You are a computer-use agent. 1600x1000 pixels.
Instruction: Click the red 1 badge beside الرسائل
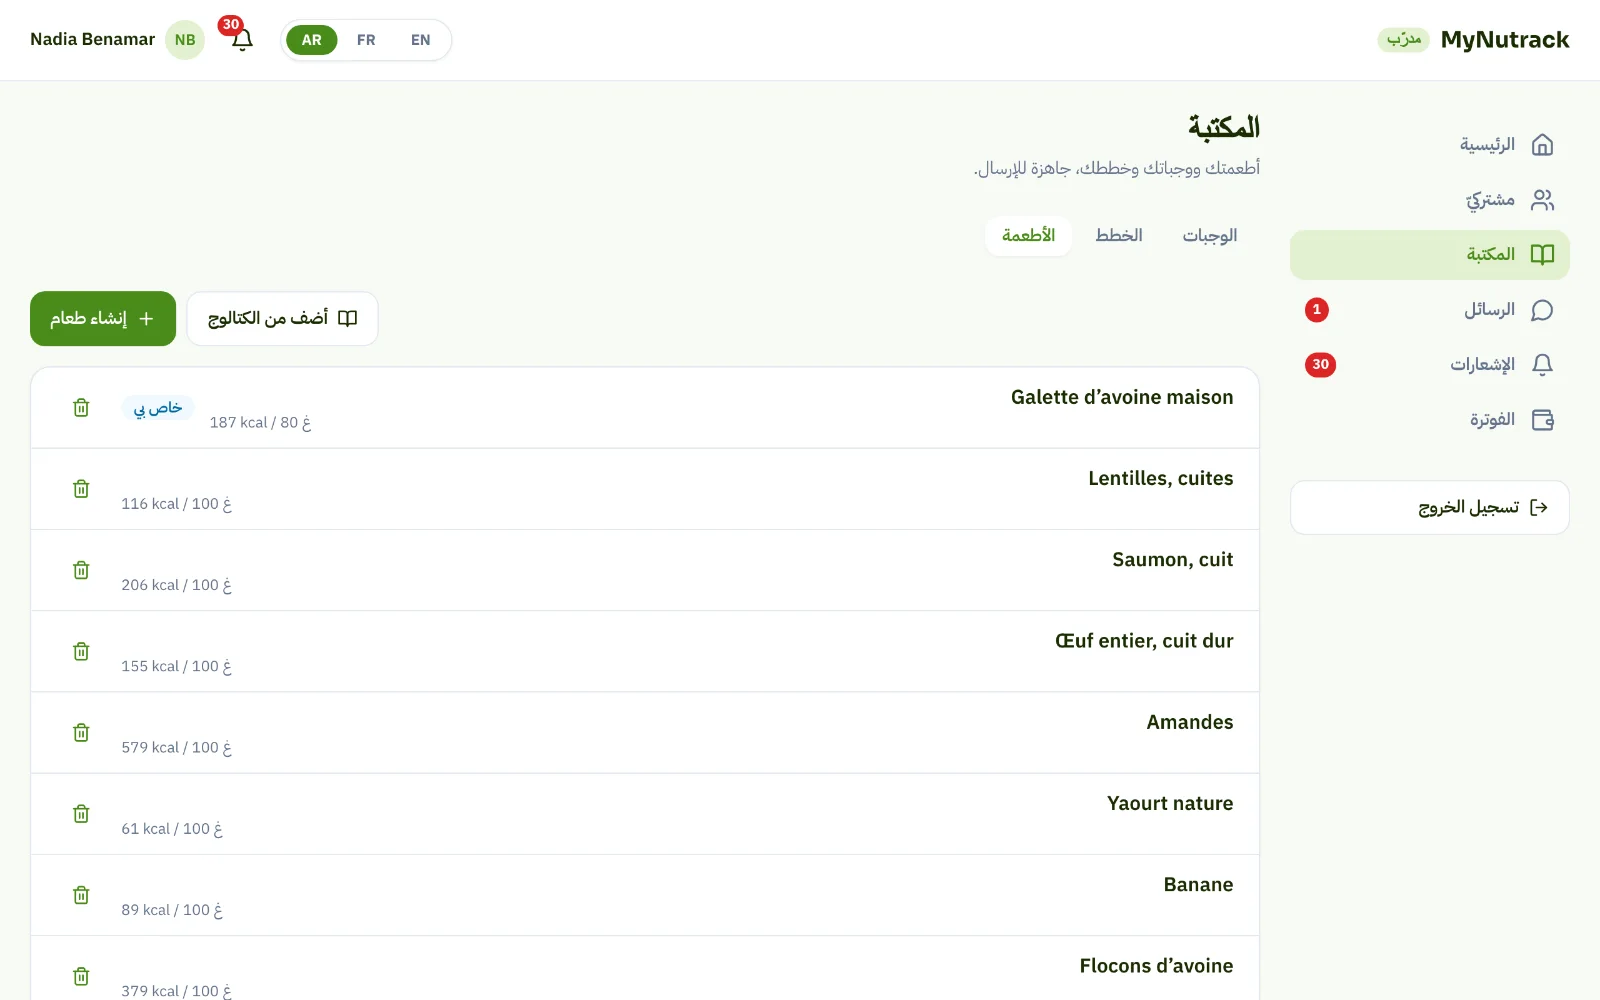pyautogui.click(x=1317, y=310)
